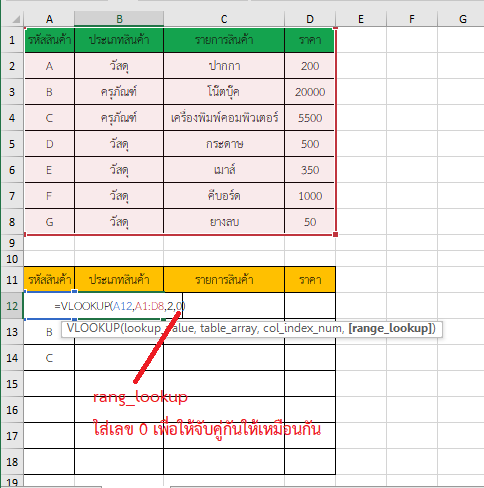Click cell with price 5500

[x=310, y=118]
